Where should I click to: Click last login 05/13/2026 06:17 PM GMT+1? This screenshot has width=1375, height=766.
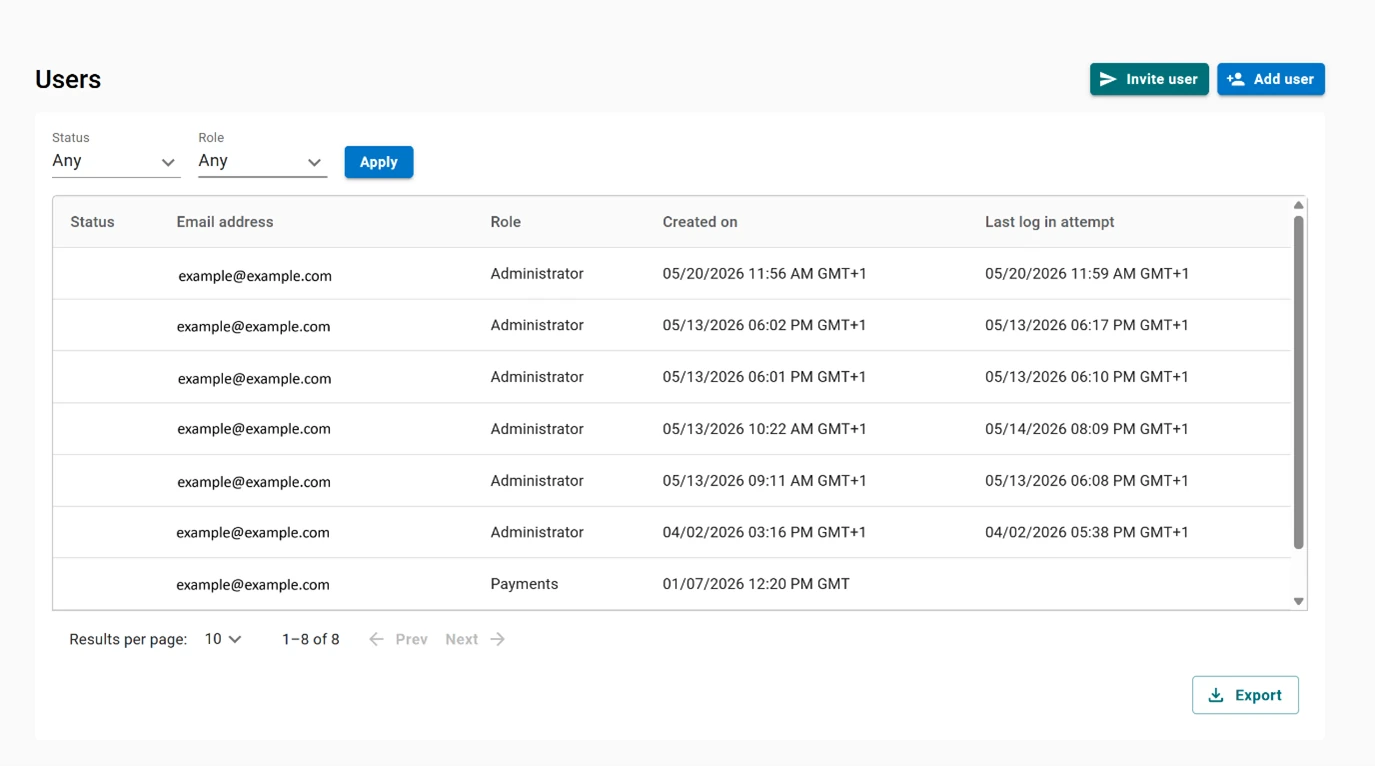(1087, 325)
